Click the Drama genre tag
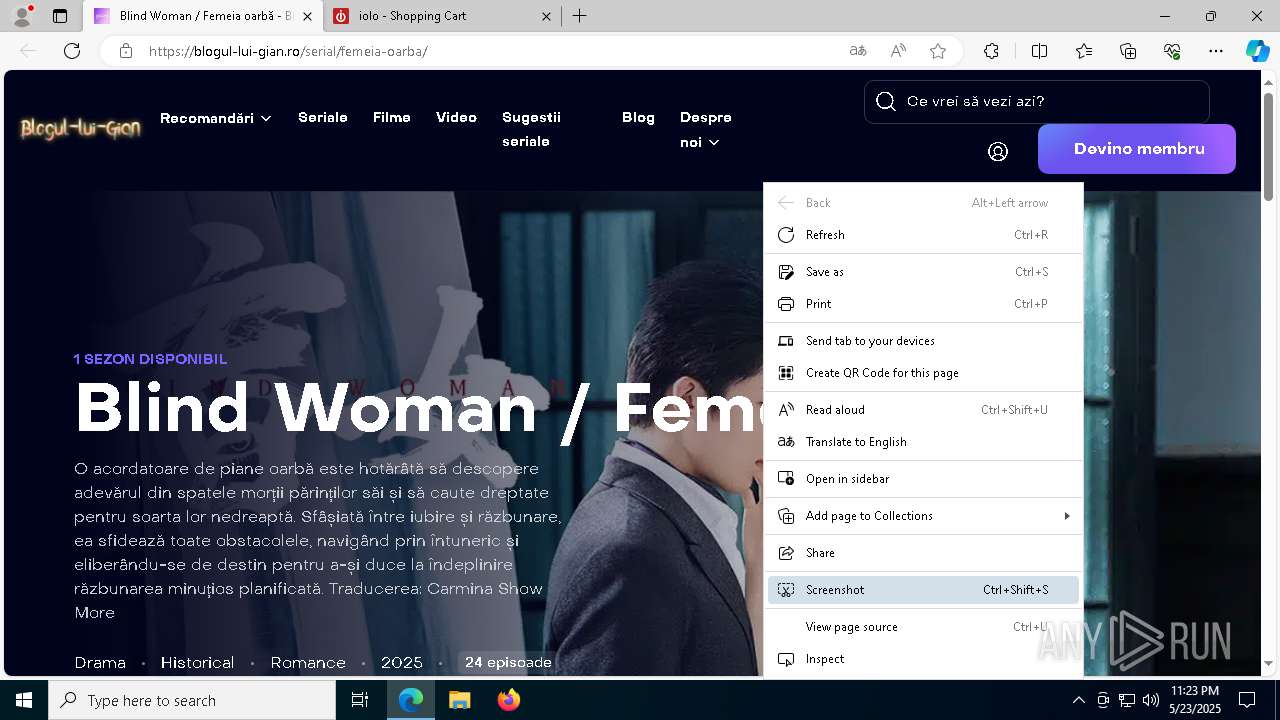This screenshot has height=720, width=1280. [100, 663]
